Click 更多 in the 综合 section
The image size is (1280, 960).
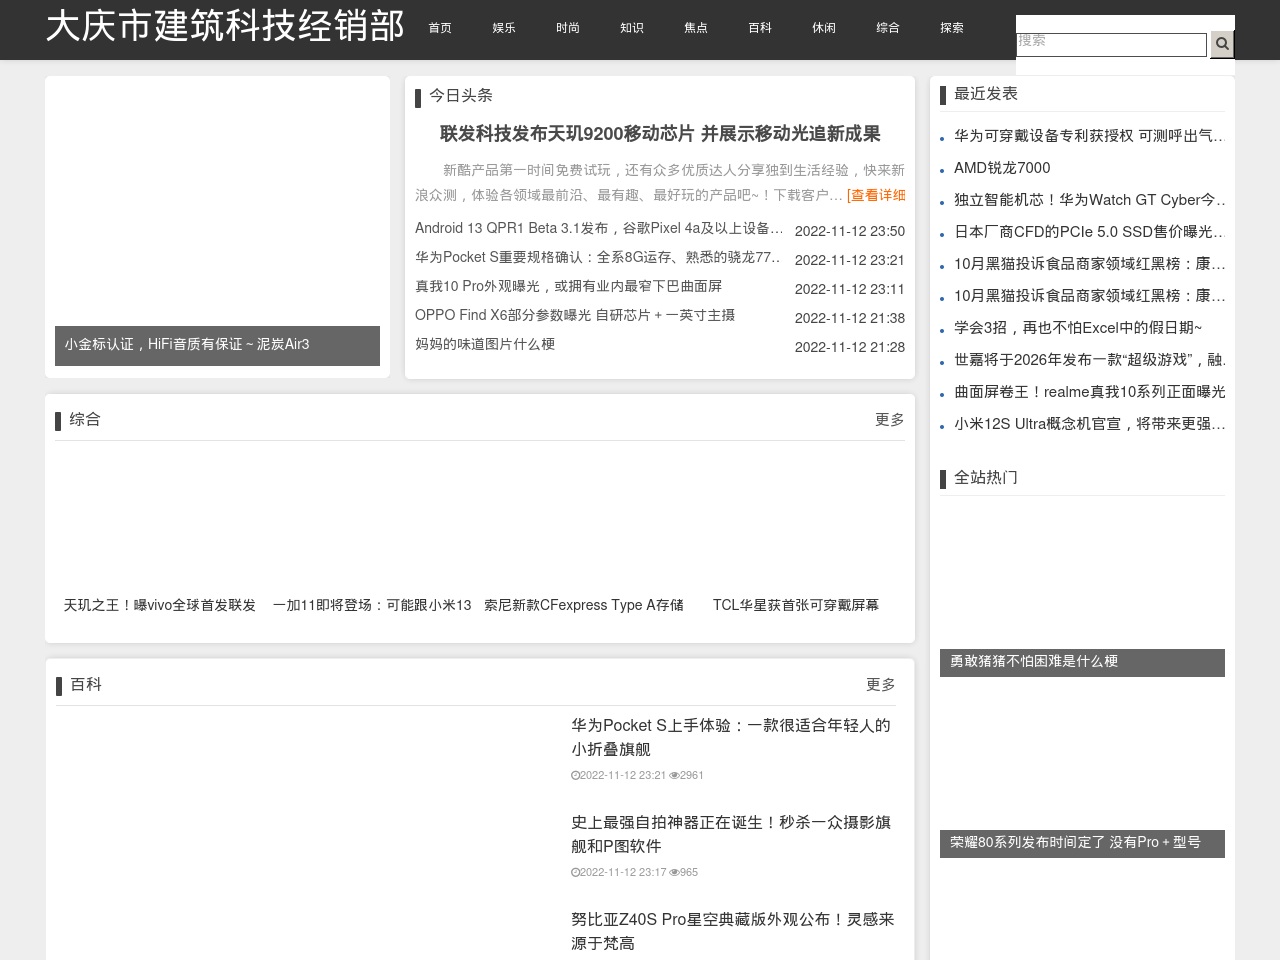point(890,420)
